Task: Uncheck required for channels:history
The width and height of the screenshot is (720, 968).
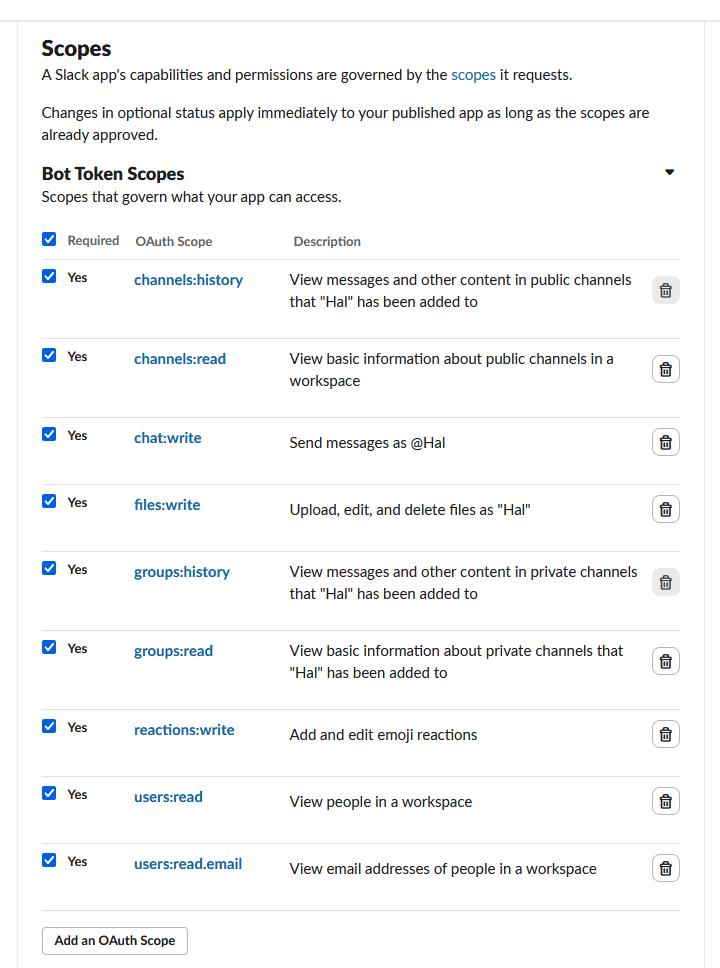Action: [x=49, y=276]
